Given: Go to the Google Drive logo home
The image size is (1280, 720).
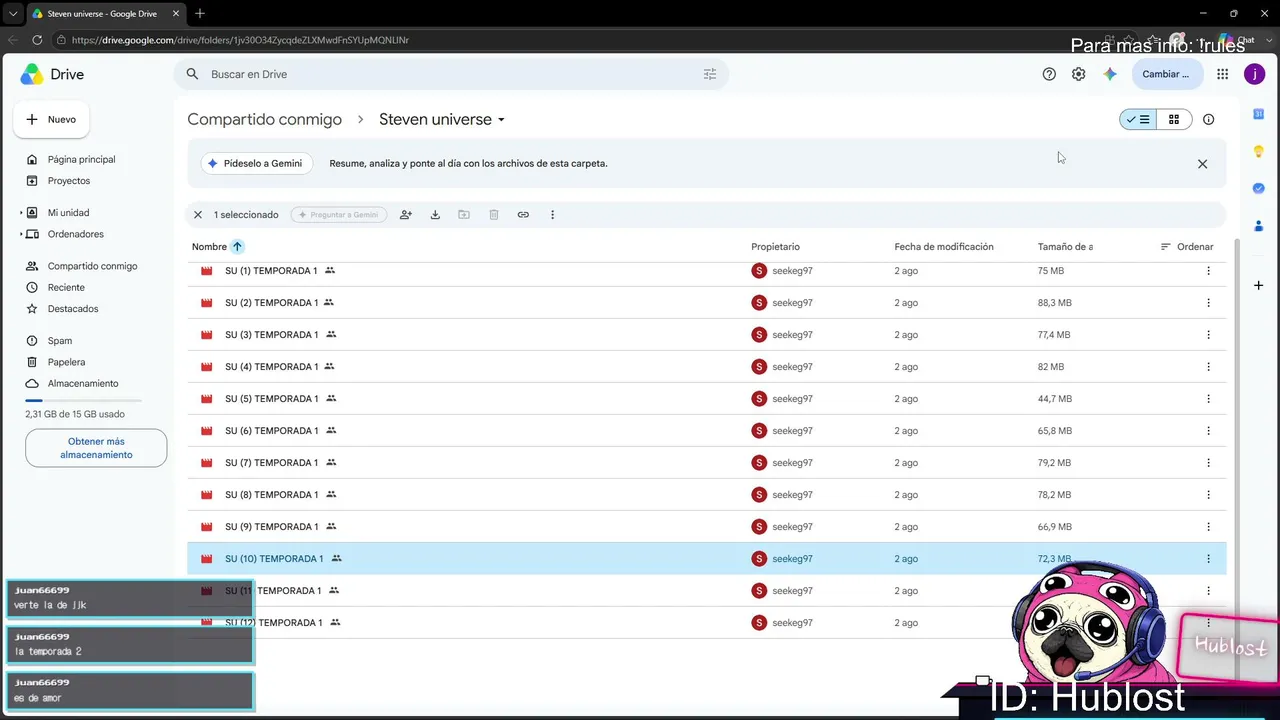Looking at the screenshot, I should [x=52, y=74].
